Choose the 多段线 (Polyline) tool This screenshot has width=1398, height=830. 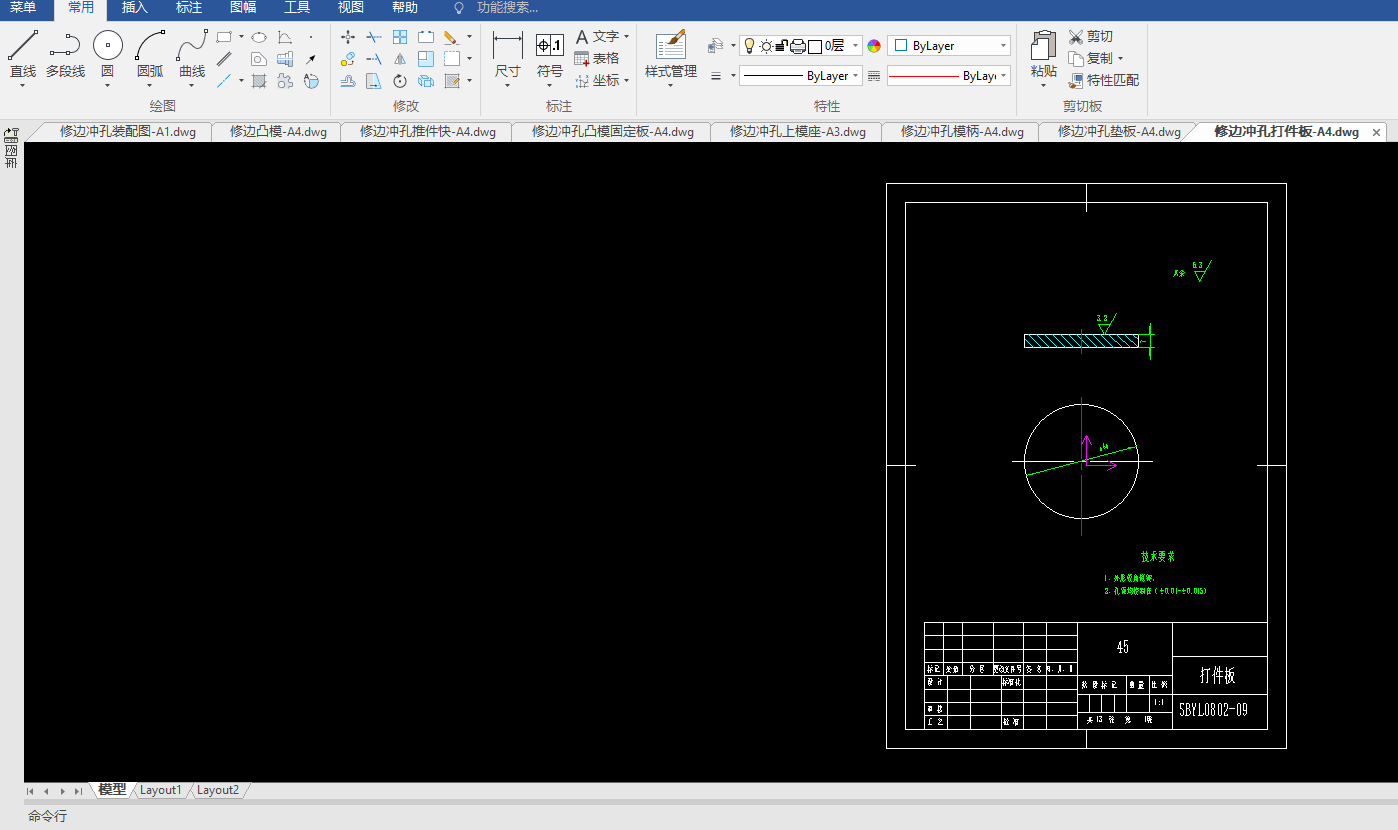coord(65,46)
